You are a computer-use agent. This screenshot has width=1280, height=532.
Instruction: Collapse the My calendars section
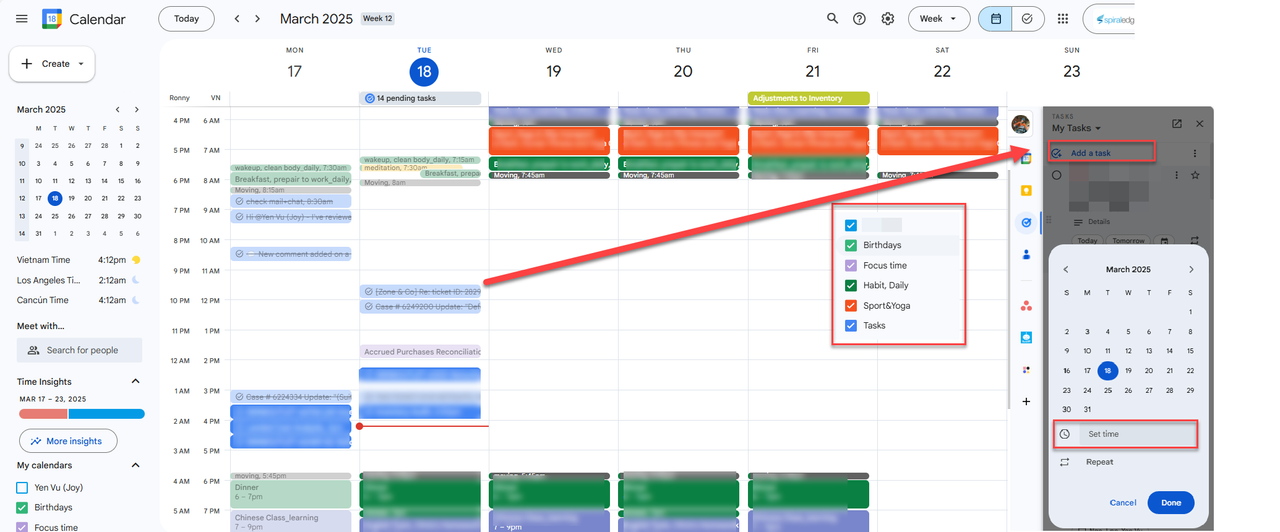coord(136,465)
